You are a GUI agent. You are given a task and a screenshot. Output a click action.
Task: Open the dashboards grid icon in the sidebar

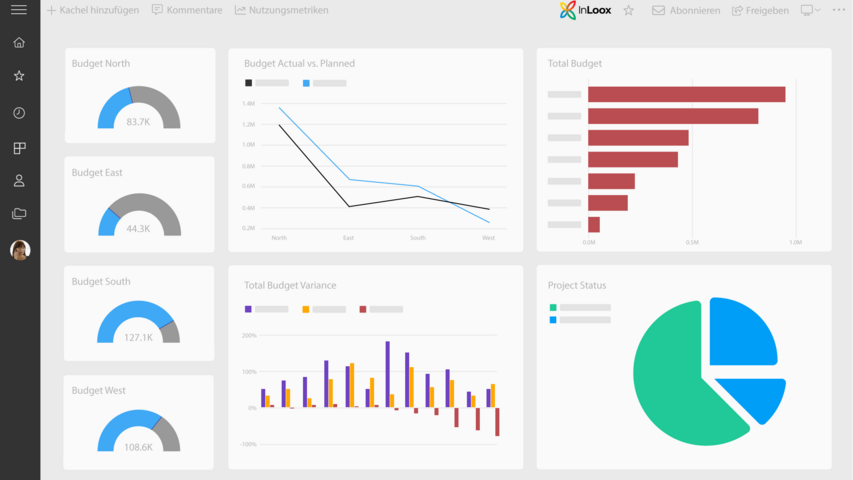point(19,148)
